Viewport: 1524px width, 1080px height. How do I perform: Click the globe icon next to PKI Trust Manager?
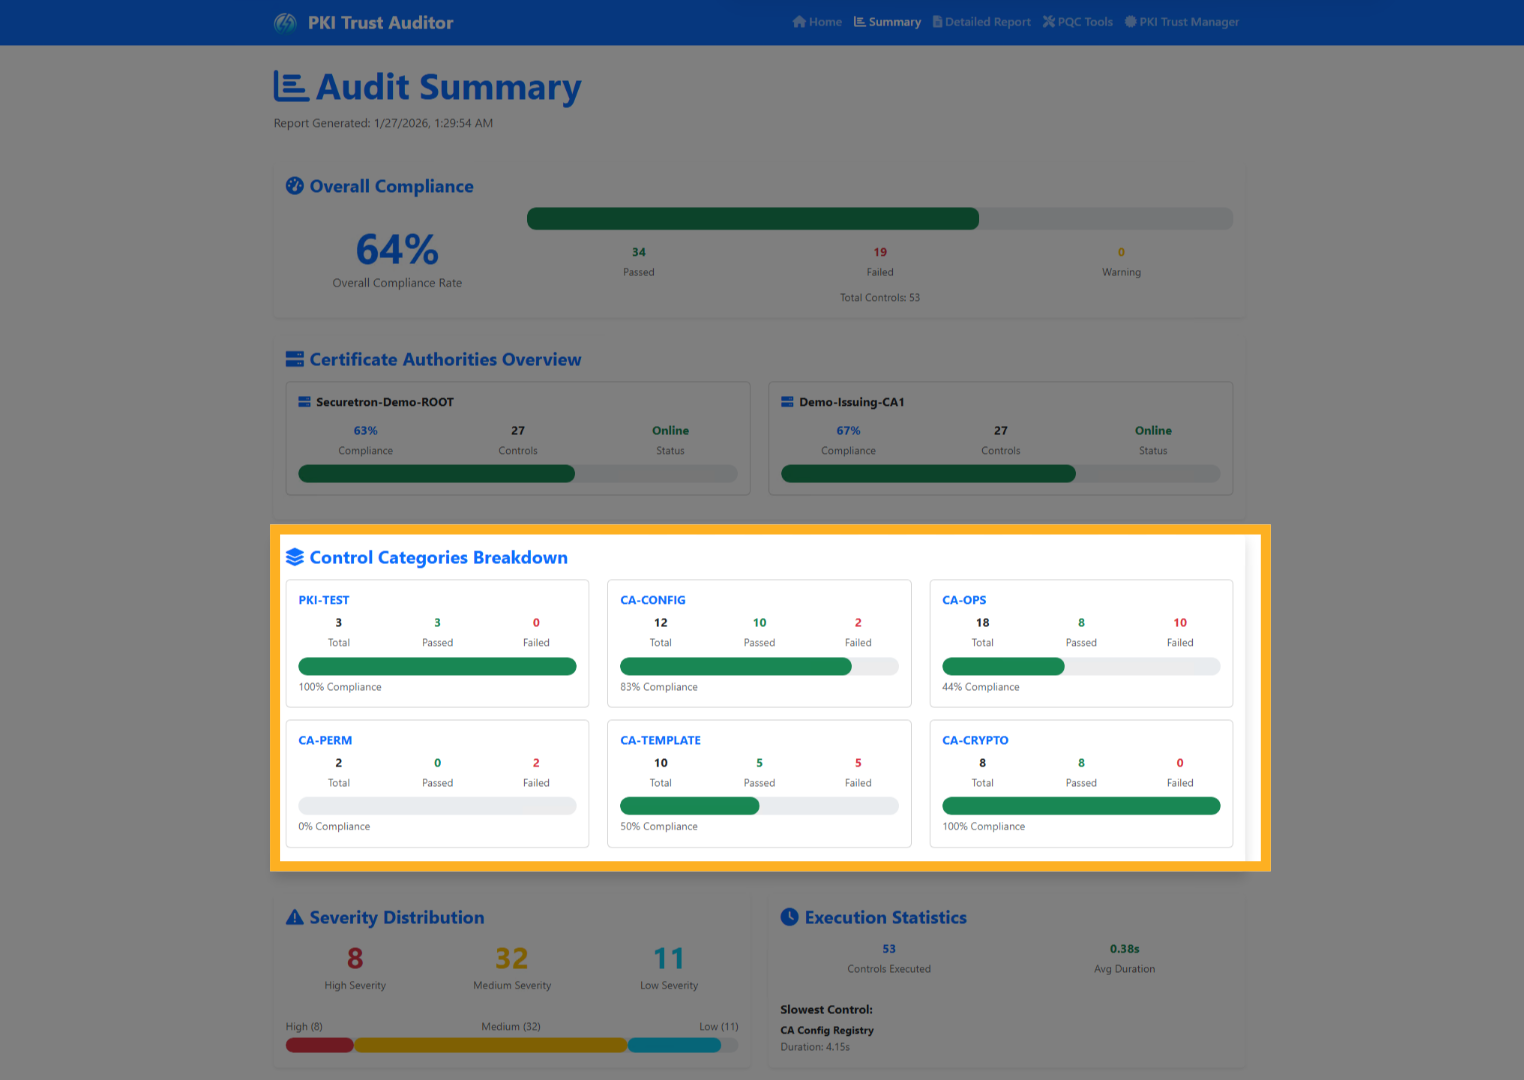coord(1131,21)
